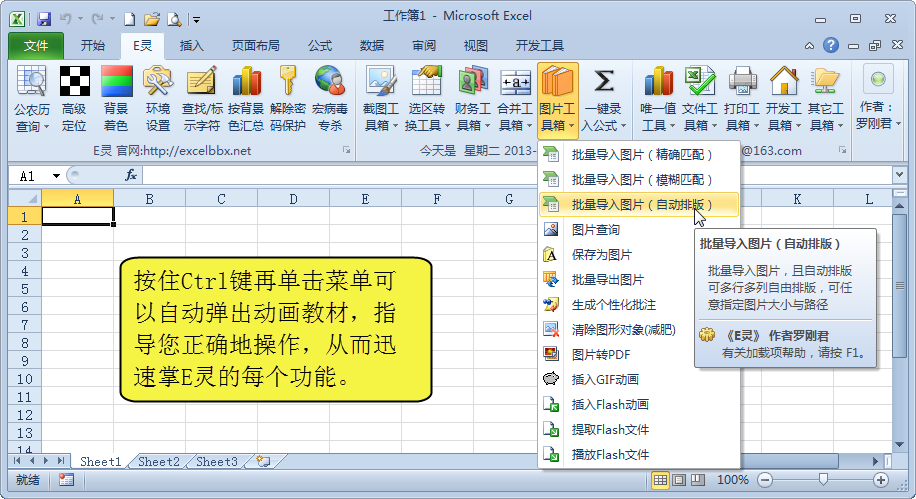Viewport: 916px width, 499px height.
Task: Select 插入Flash动画 menu item
Action: click(x=639, y=404)
